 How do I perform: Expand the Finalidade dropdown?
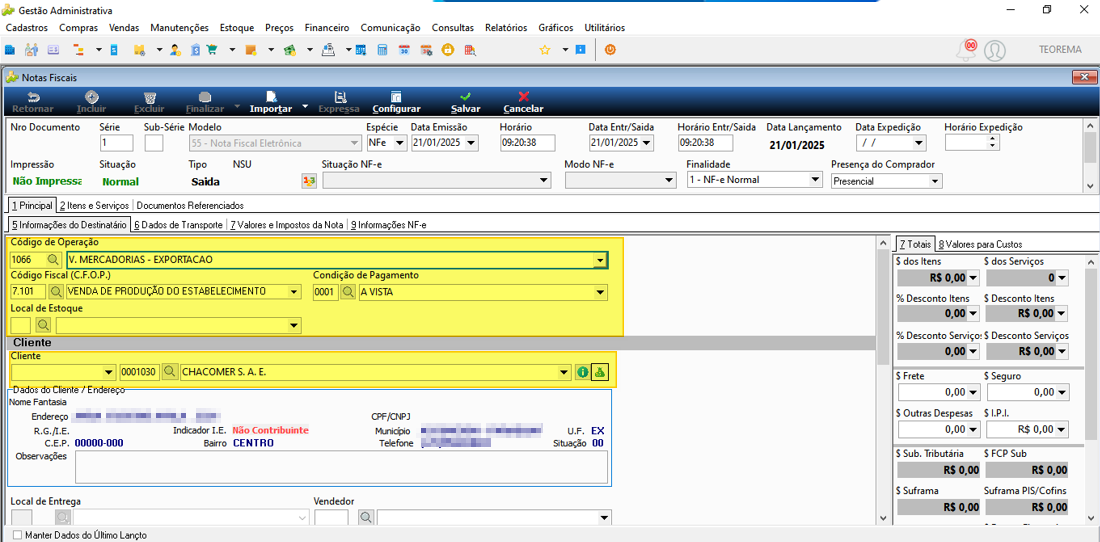[814, 180]
